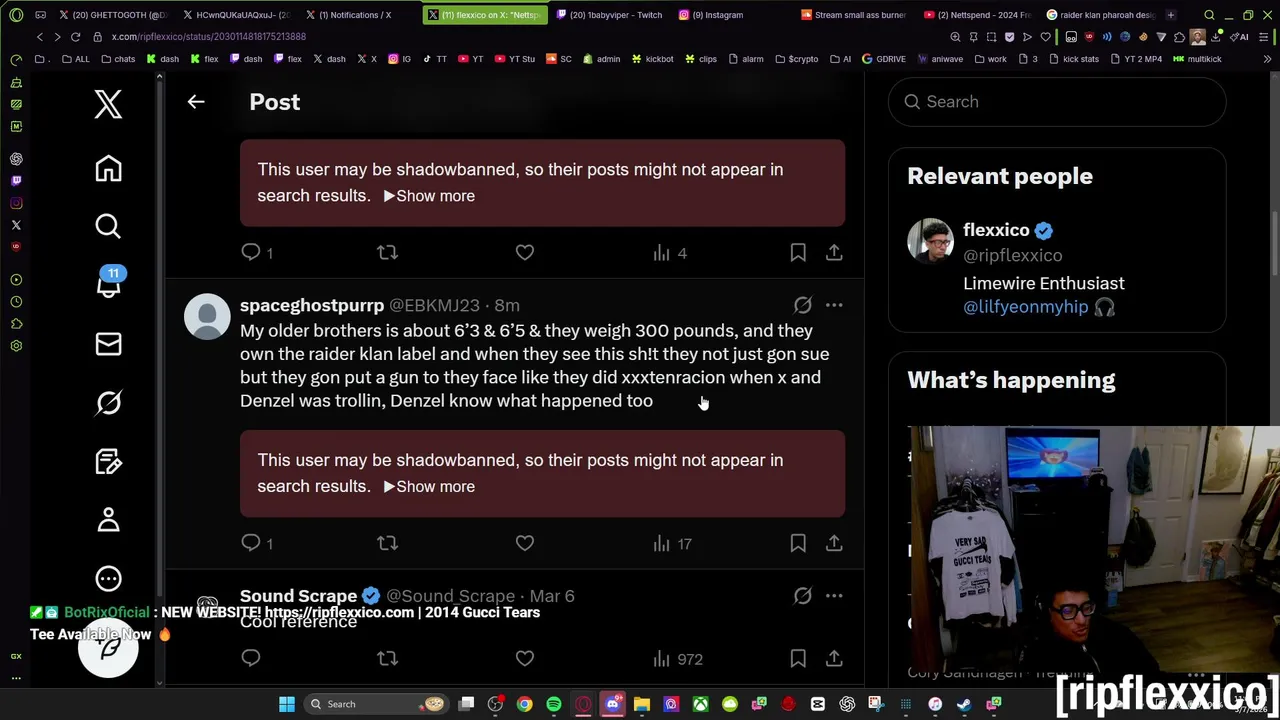
Task: Open flexxico in Relevant people
Action: (x=996, y=230)
